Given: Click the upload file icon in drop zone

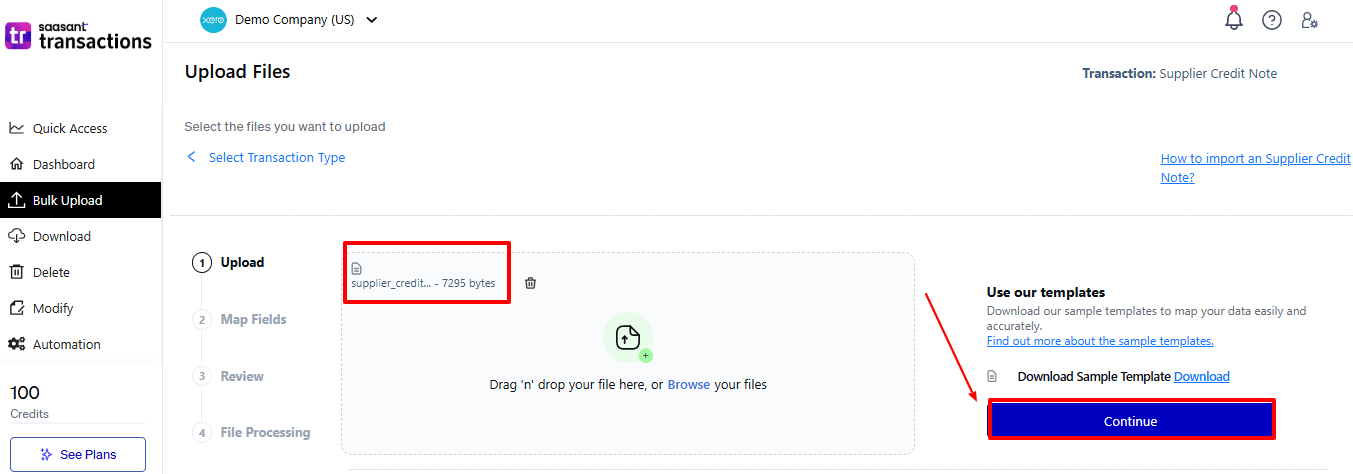Looking at the screenshot, I should point(627,338).
